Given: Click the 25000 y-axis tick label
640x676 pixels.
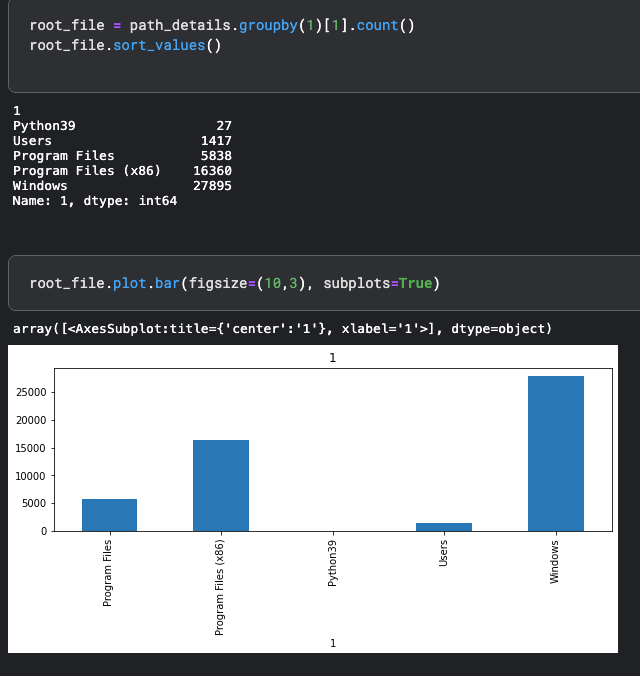Looking at the screenshot, I should point(31,392).
